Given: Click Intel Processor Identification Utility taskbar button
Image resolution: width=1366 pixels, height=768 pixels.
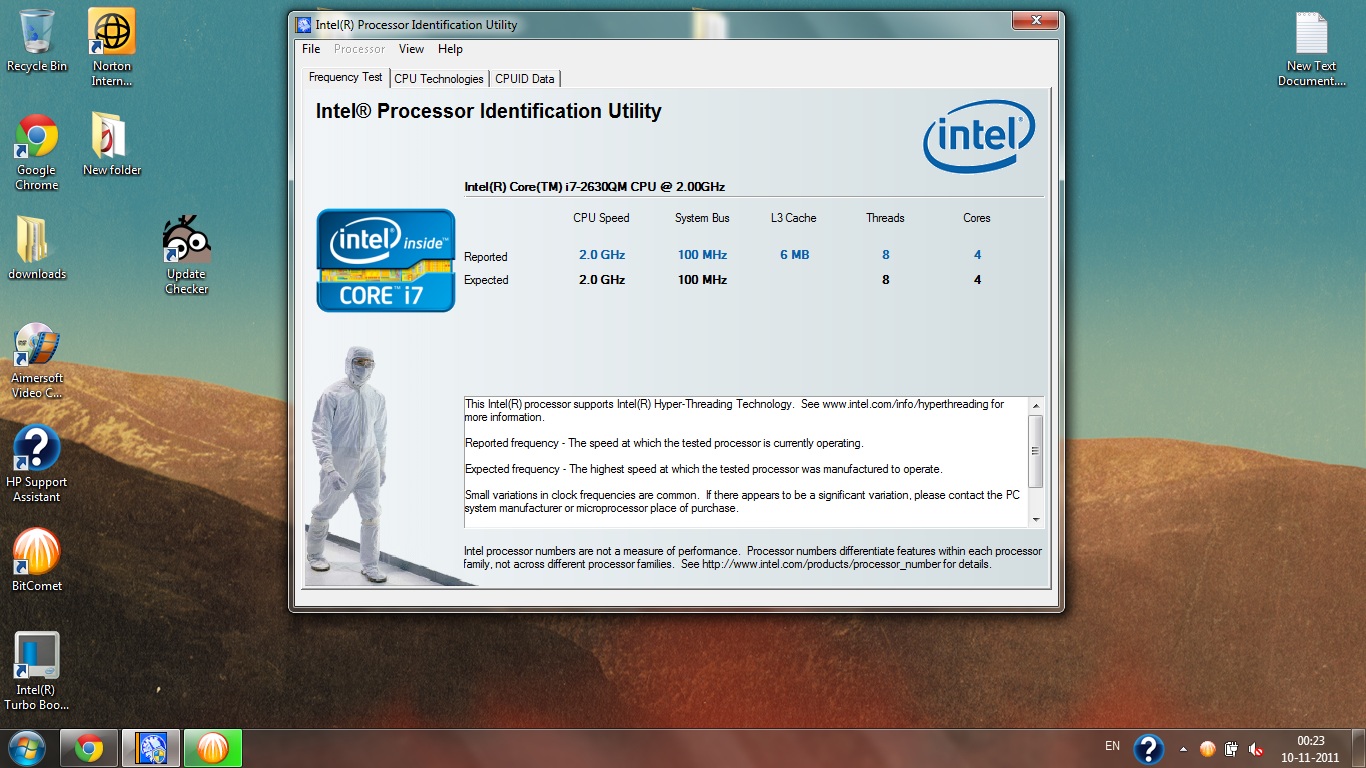Looking at the screenshot, I should 151,748.
